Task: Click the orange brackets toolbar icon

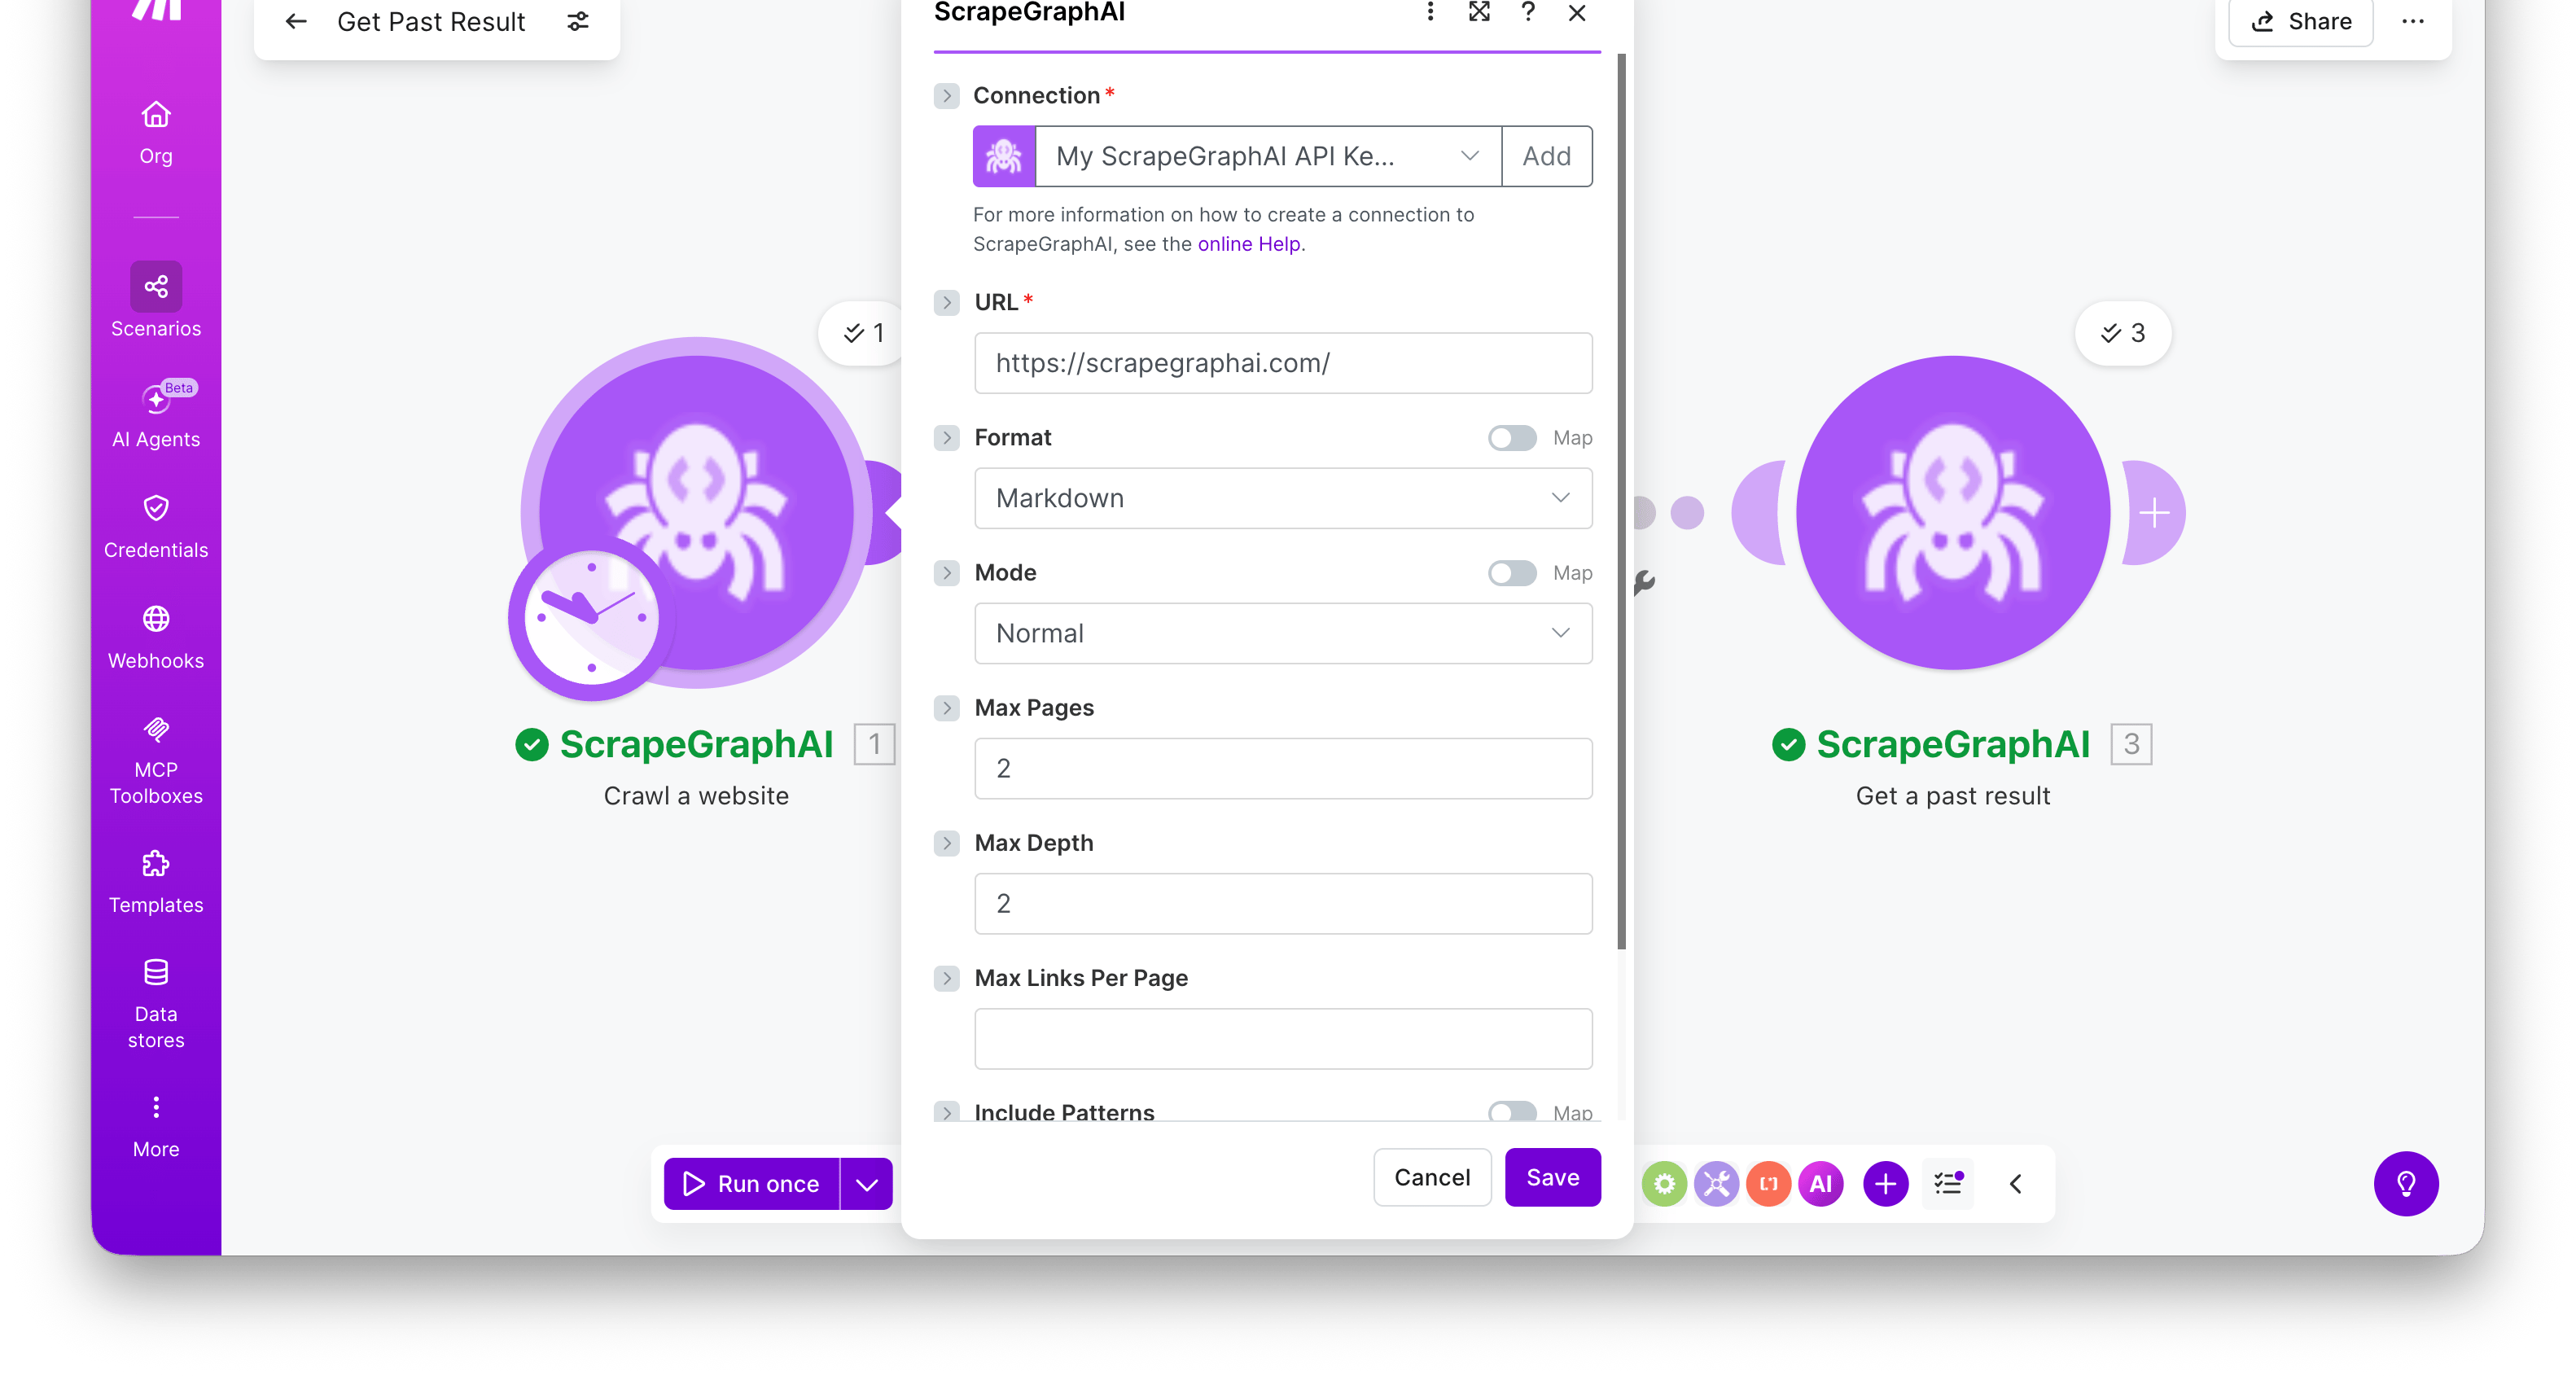Action: (1768, 1184)
